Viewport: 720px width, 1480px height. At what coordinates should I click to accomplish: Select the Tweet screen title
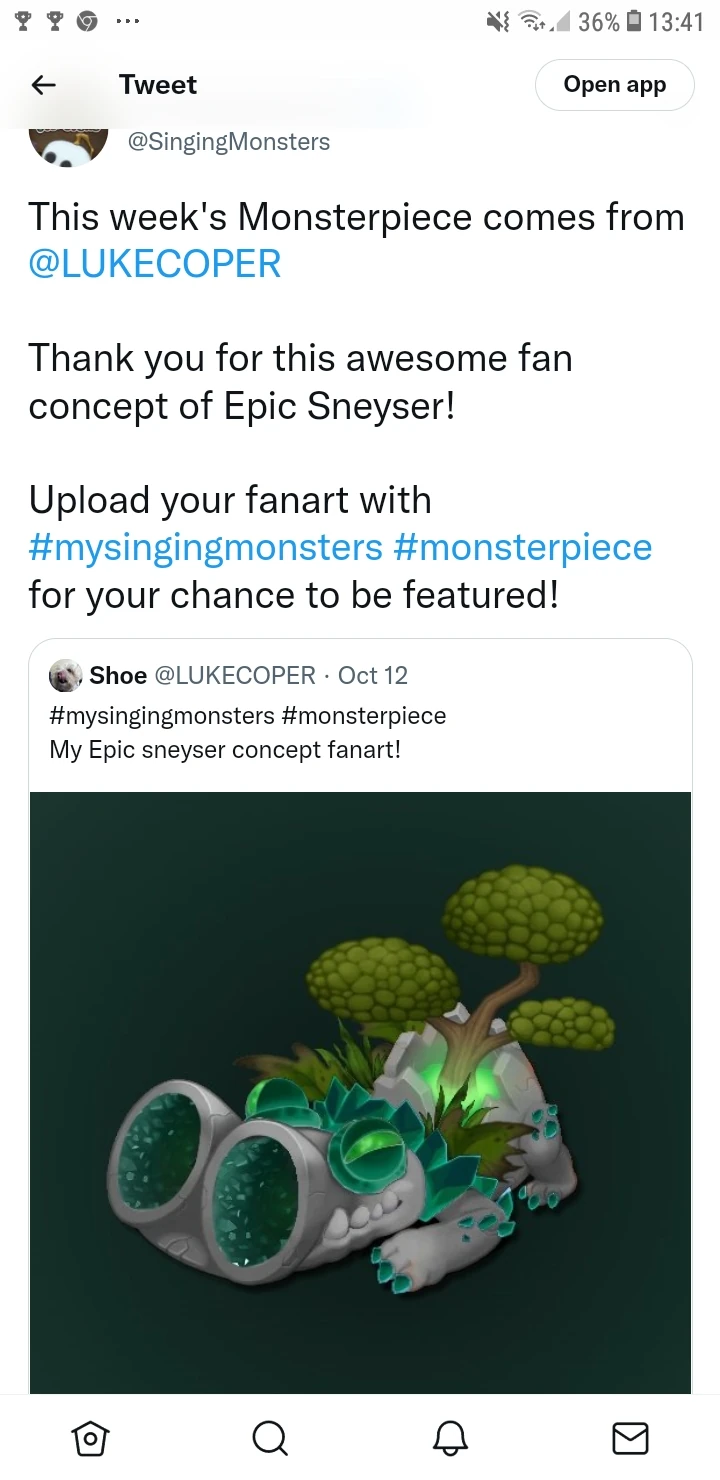(x=157, y=85)
